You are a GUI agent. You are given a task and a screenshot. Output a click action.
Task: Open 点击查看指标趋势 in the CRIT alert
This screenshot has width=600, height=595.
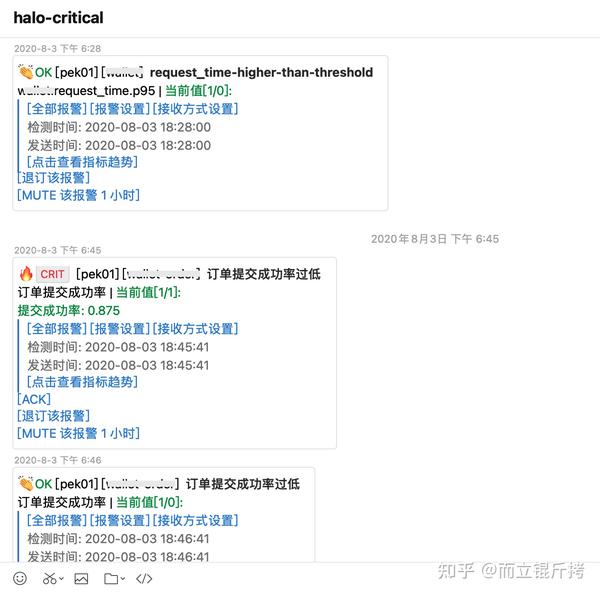click(82, 381)
